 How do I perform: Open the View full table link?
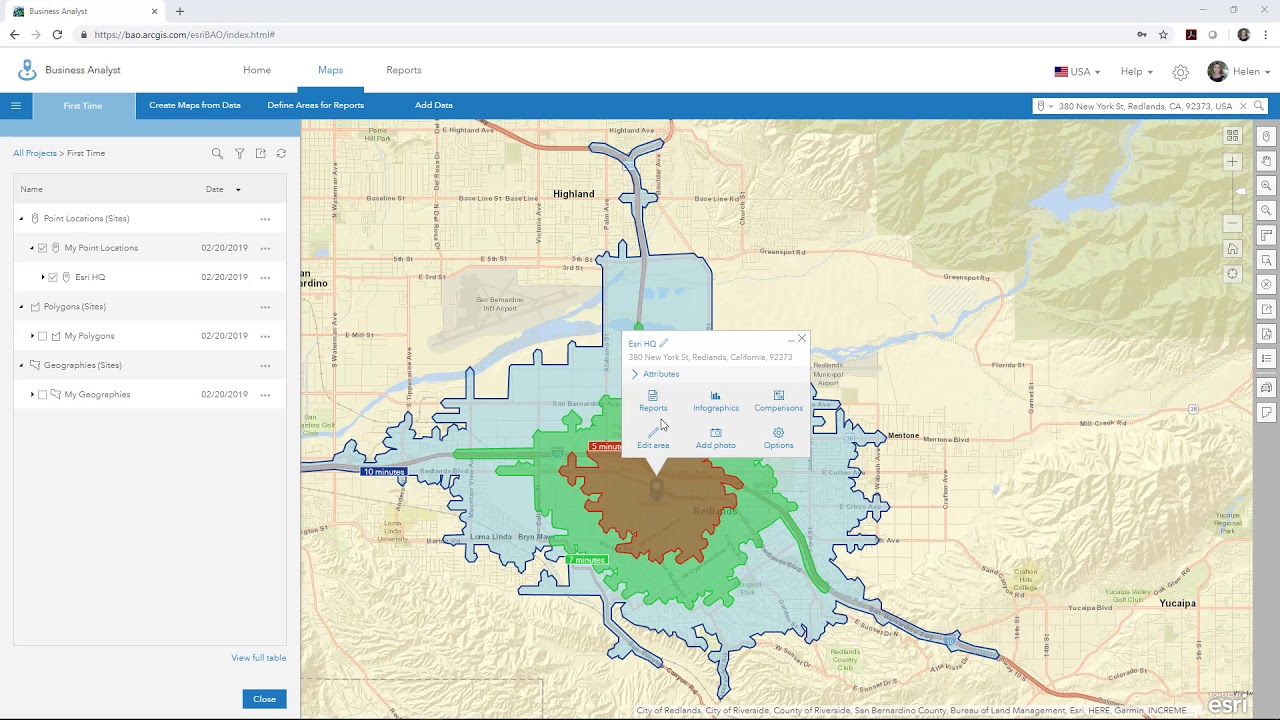coord(259,658)
